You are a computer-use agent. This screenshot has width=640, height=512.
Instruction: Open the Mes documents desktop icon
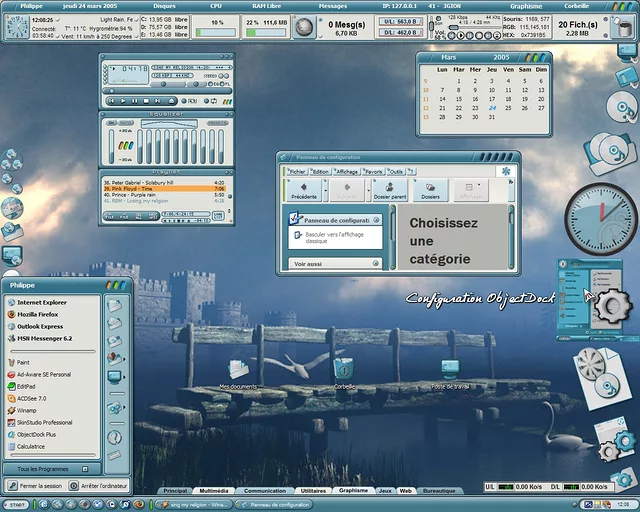tap(238, 368)
